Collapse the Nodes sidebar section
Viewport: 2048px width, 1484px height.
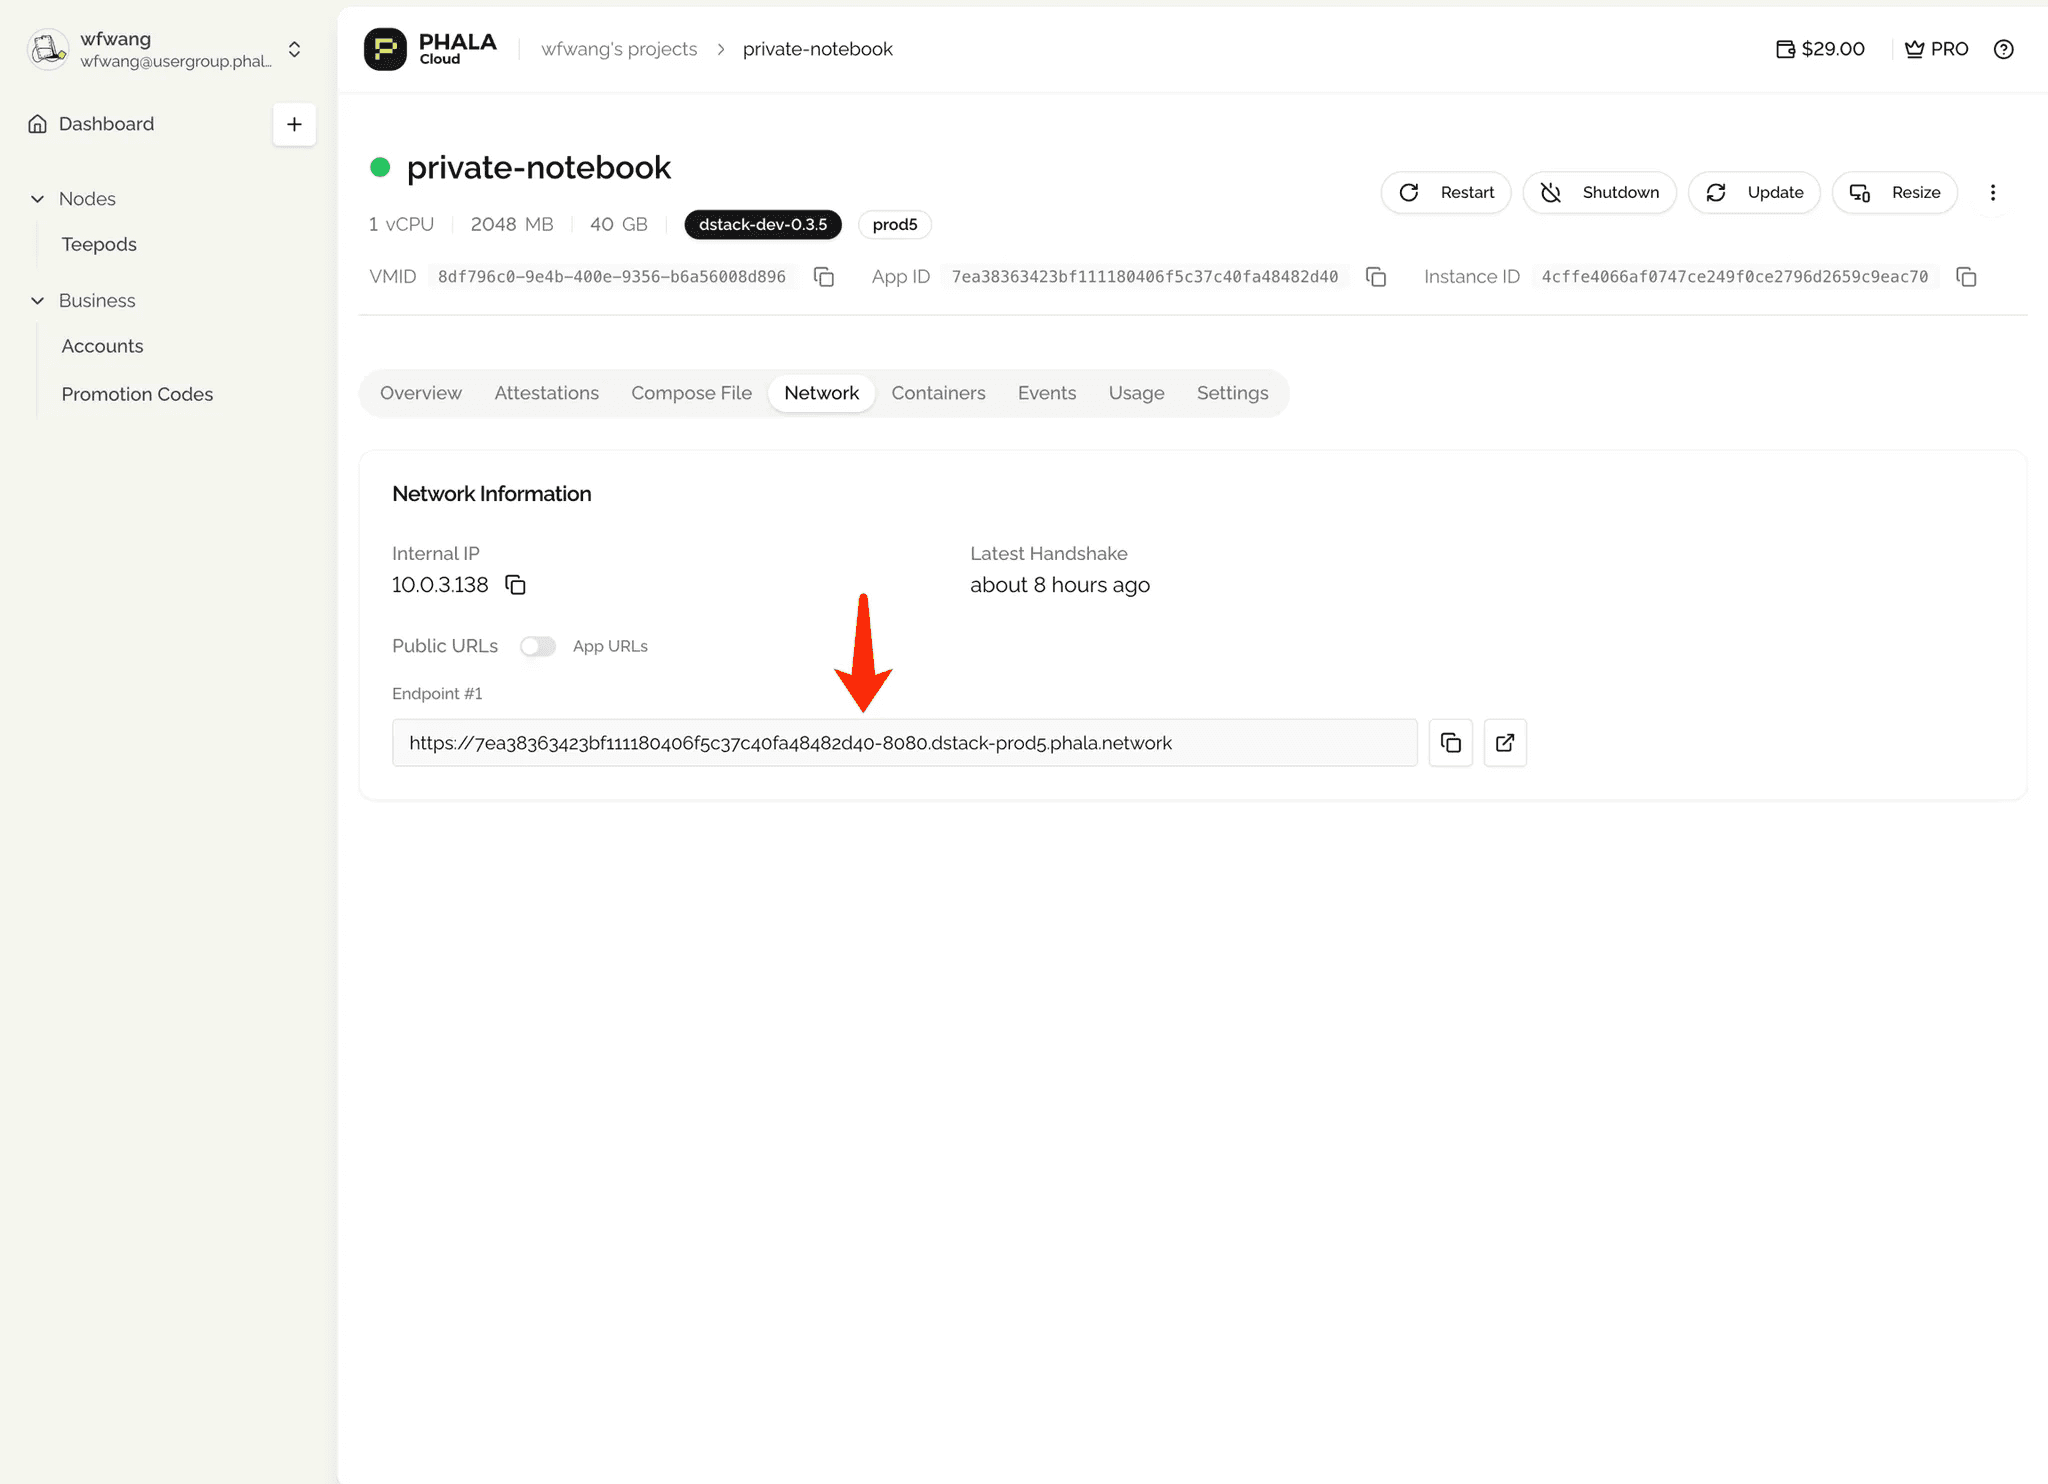pos(38,199)
